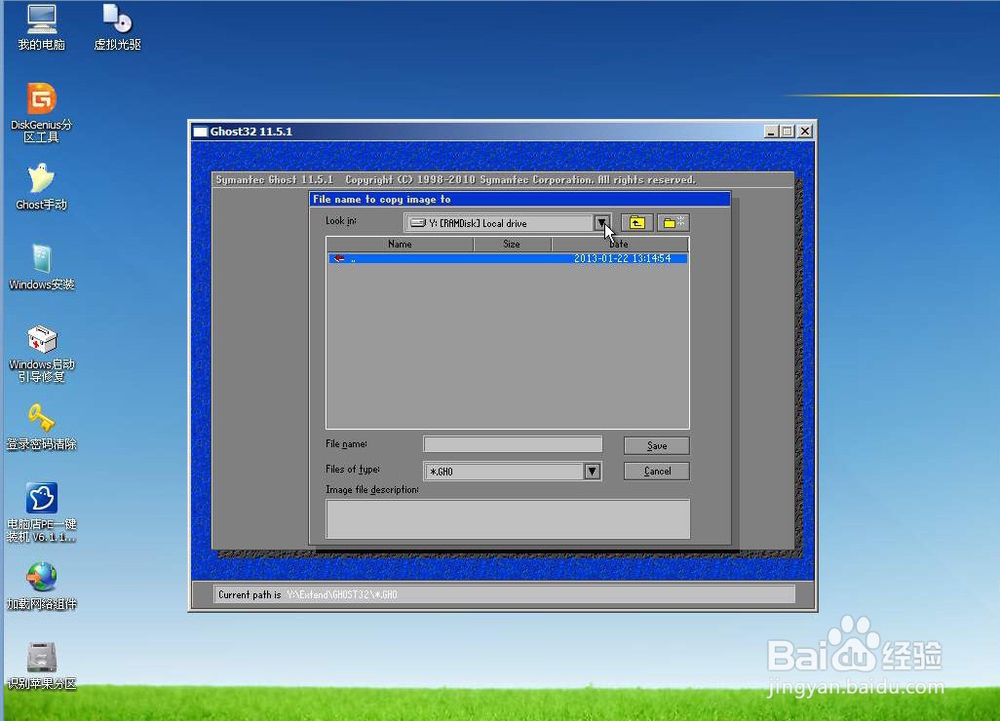Click the Save button

(x=656, y=446)
